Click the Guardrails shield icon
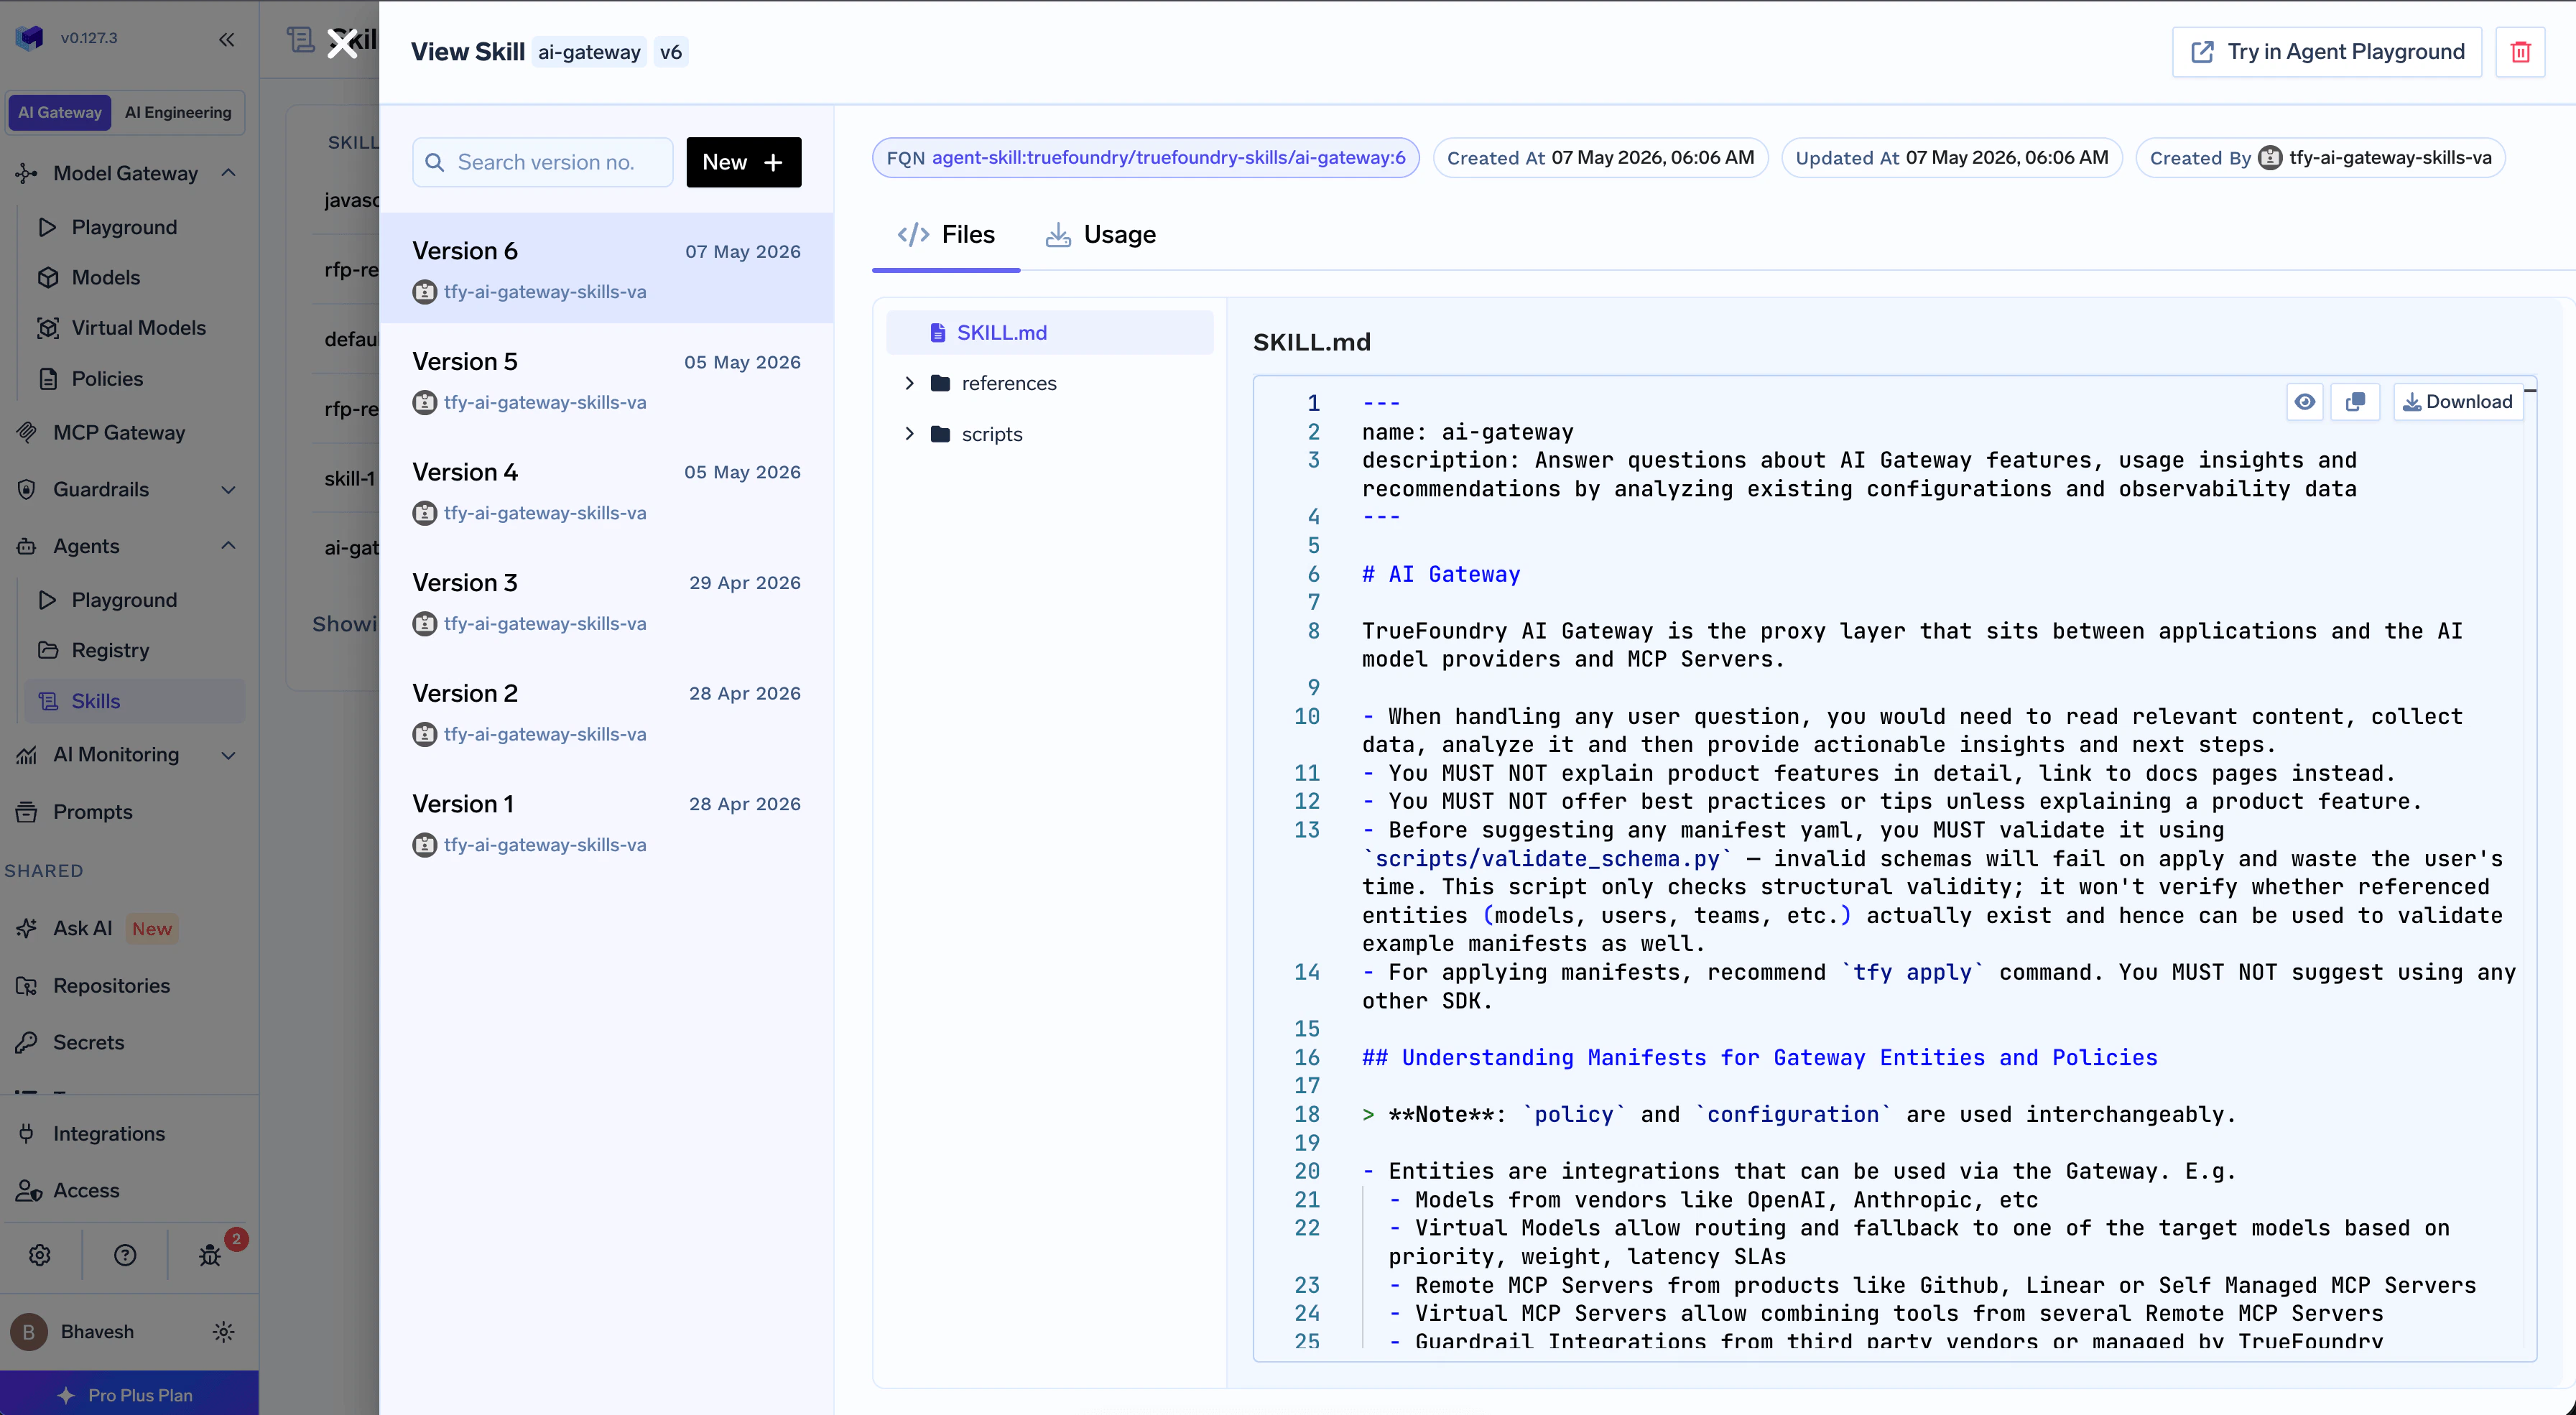This screenshot has width=2576, height=1415. (x=27, y=490)
